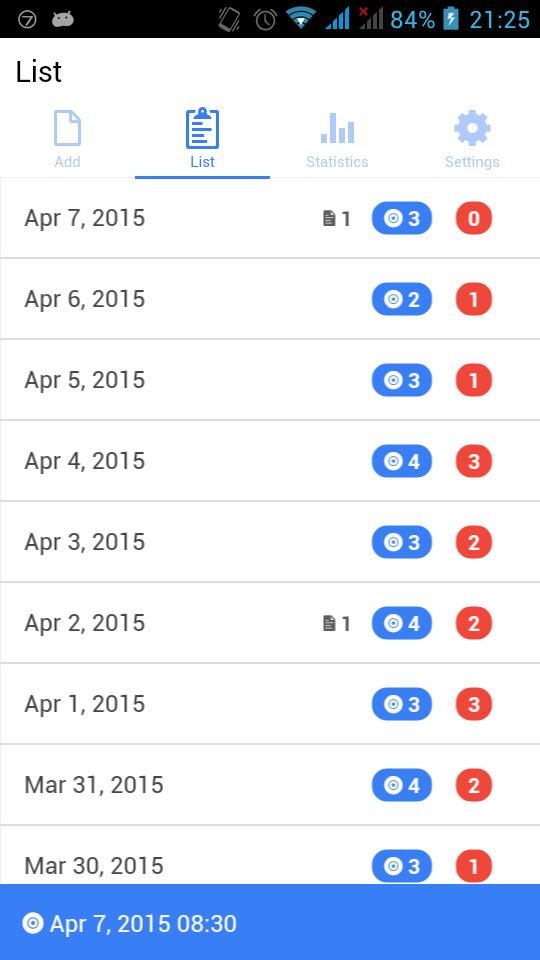The width and height of the screenshot is (540, 960).
Task: Tap the blue badge showing 4 on Mar 31
Action: coord(402,785)
